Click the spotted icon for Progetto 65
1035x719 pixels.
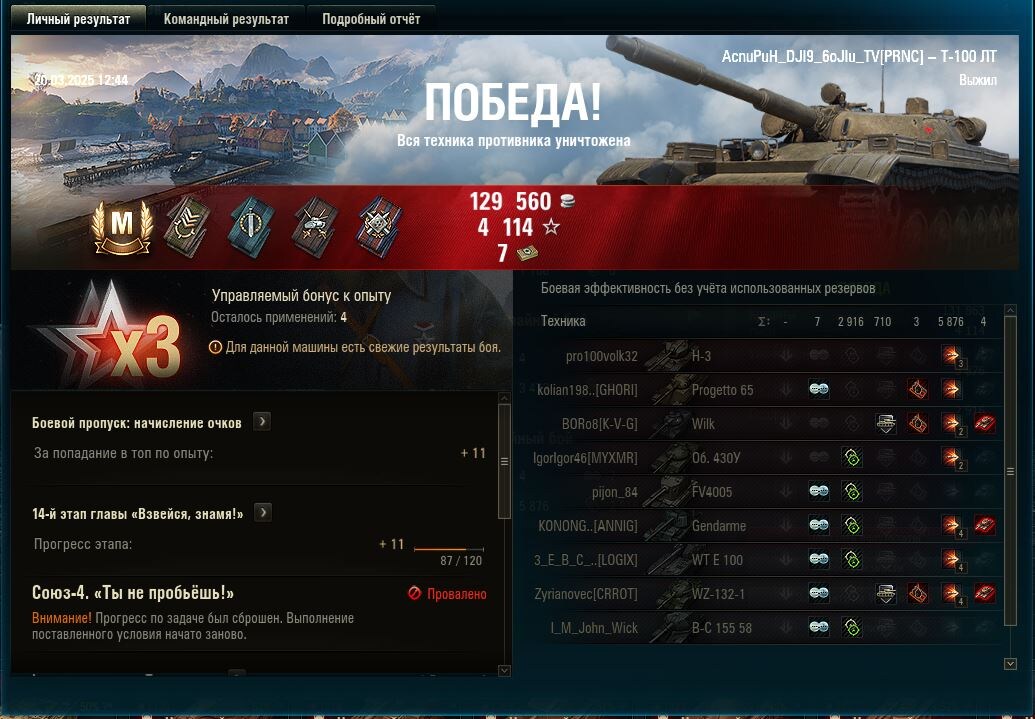pos(819,390)
